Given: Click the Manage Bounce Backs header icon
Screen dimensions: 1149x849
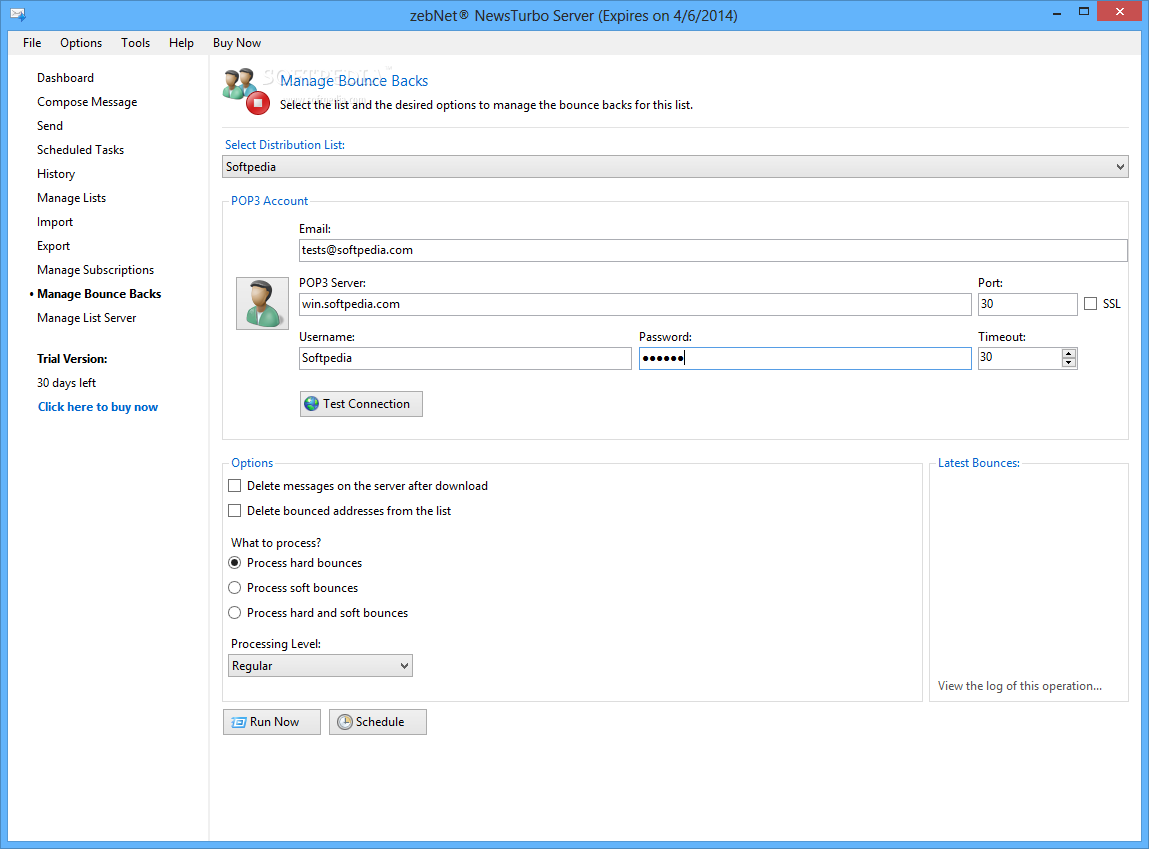Looking at the screenshot, I should 246,92.
